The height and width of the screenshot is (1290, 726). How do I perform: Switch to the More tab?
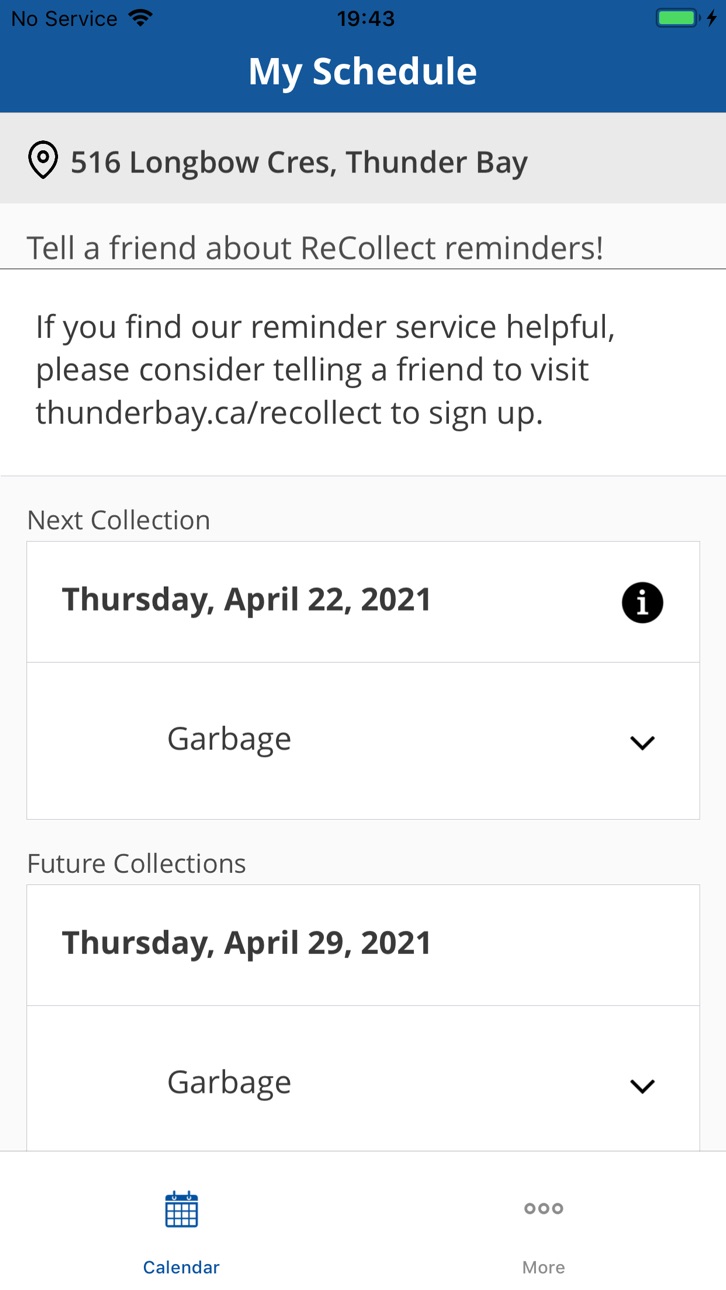tap(544, 1228)
